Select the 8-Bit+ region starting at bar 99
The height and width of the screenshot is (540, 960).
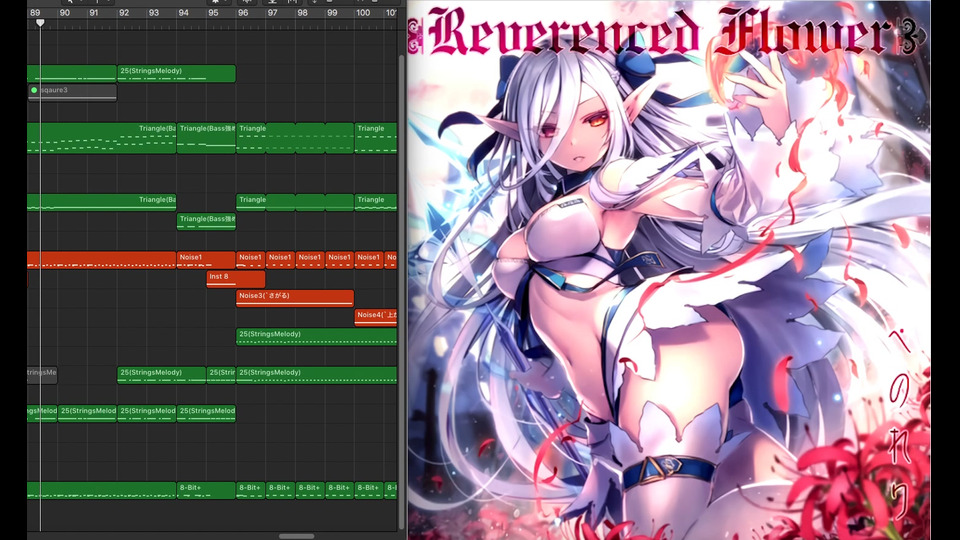pos(340,490)
